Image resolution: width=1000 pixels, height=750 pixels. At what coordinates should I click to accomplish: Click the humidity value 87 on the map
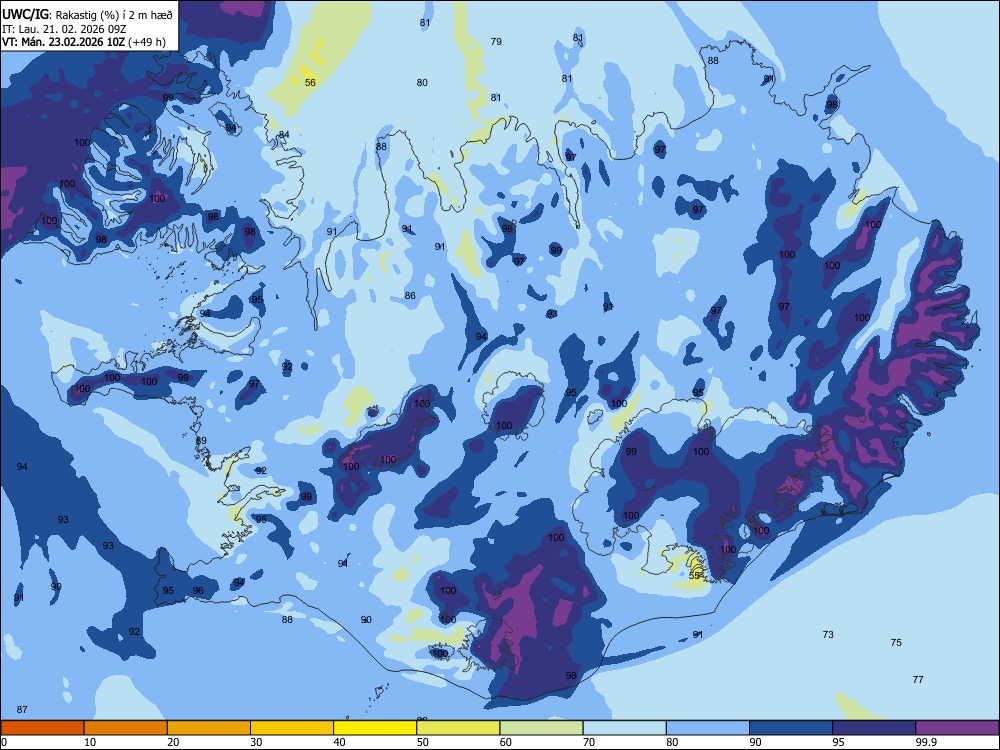pyautogui.click(x=22, y=710)
